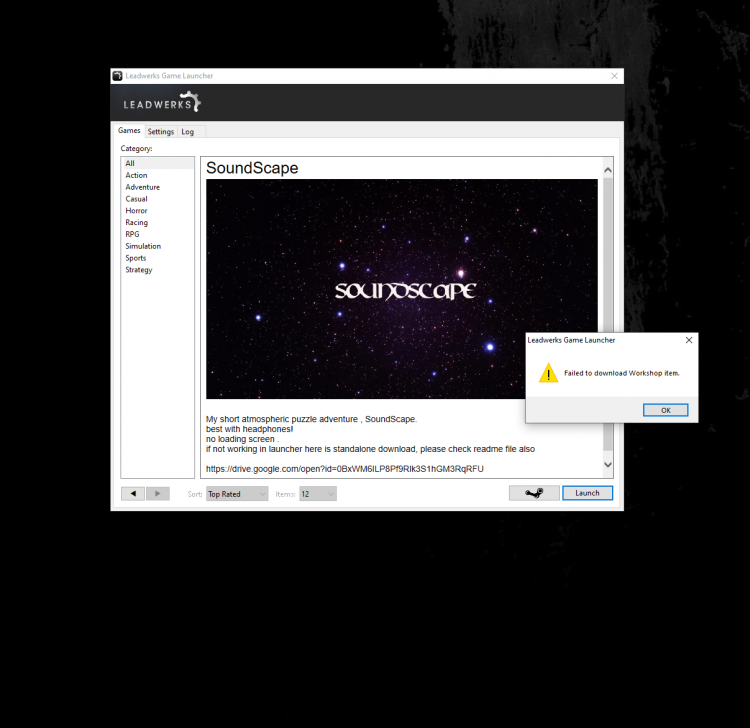The height and width of the screenshot is (728, 750).
Task: Launch the SoundScape game
Action: [587, 493]
